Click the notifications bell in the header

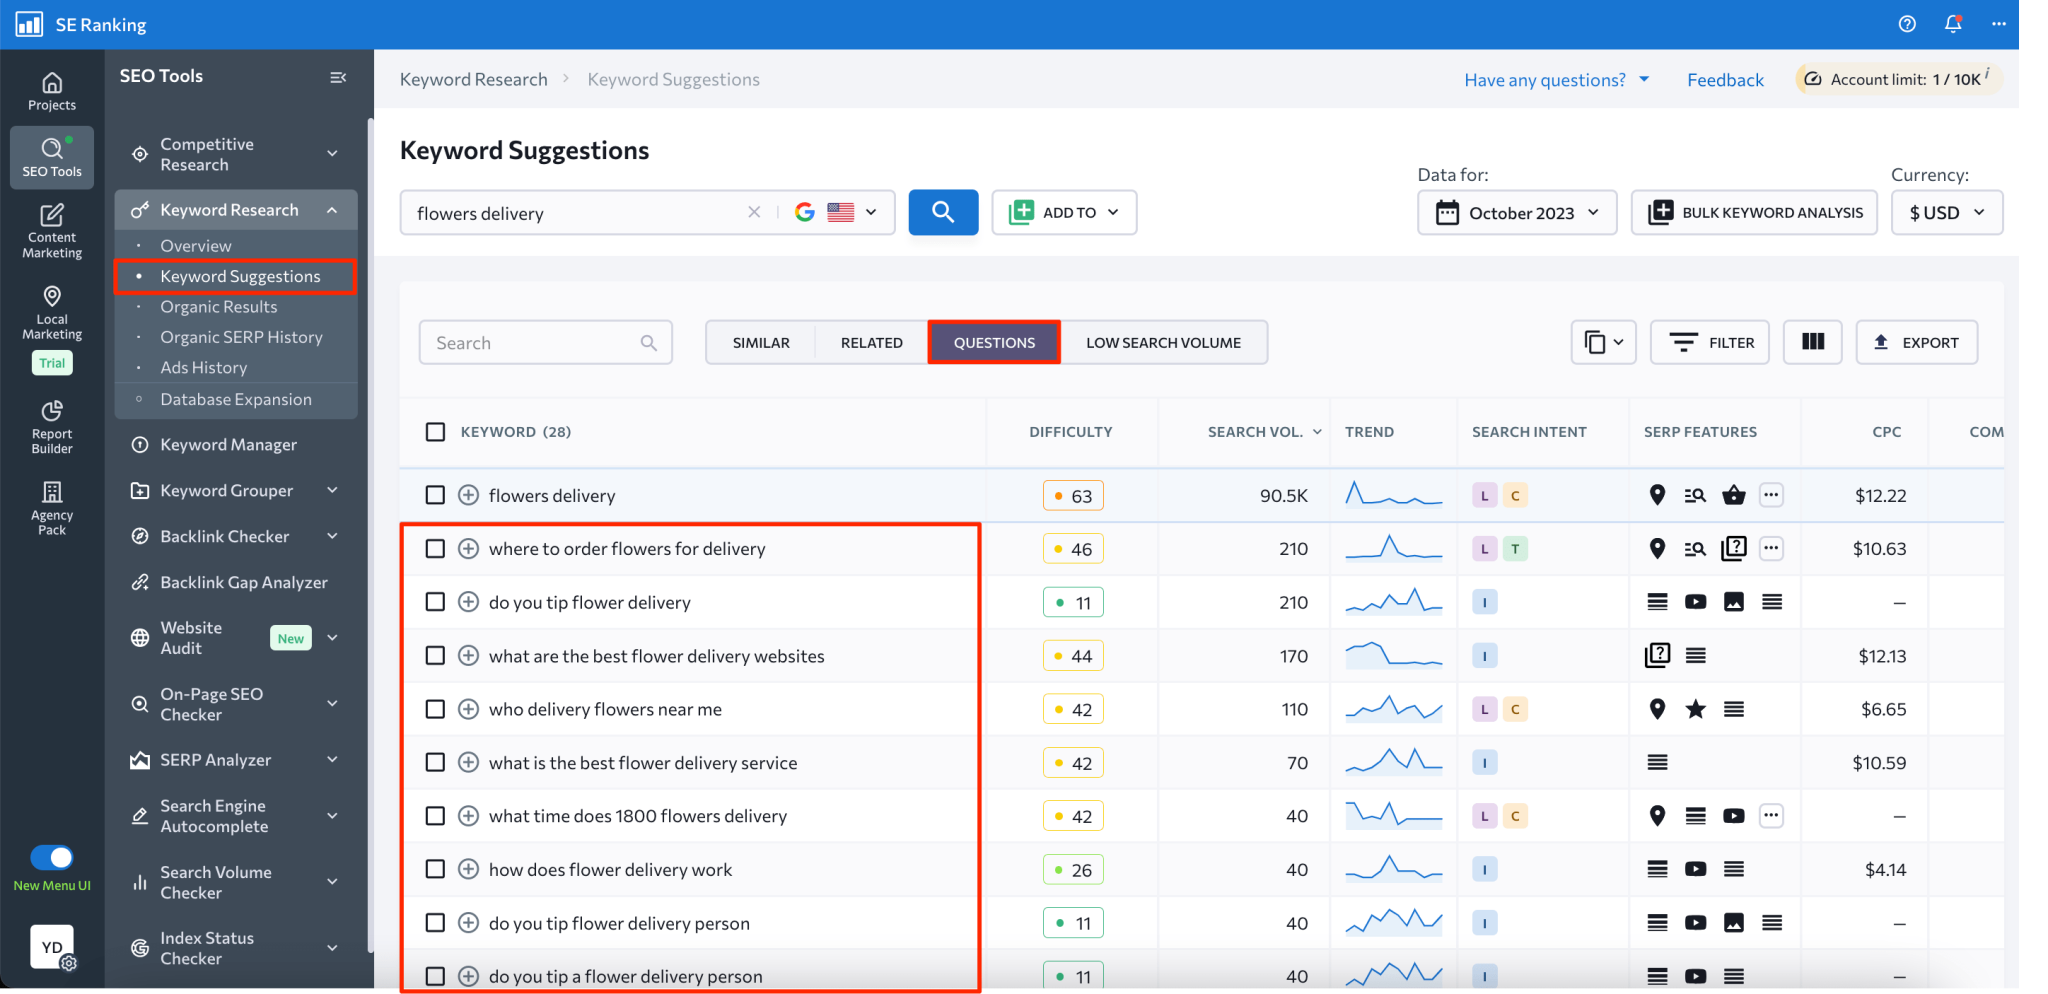point(1953,23)
